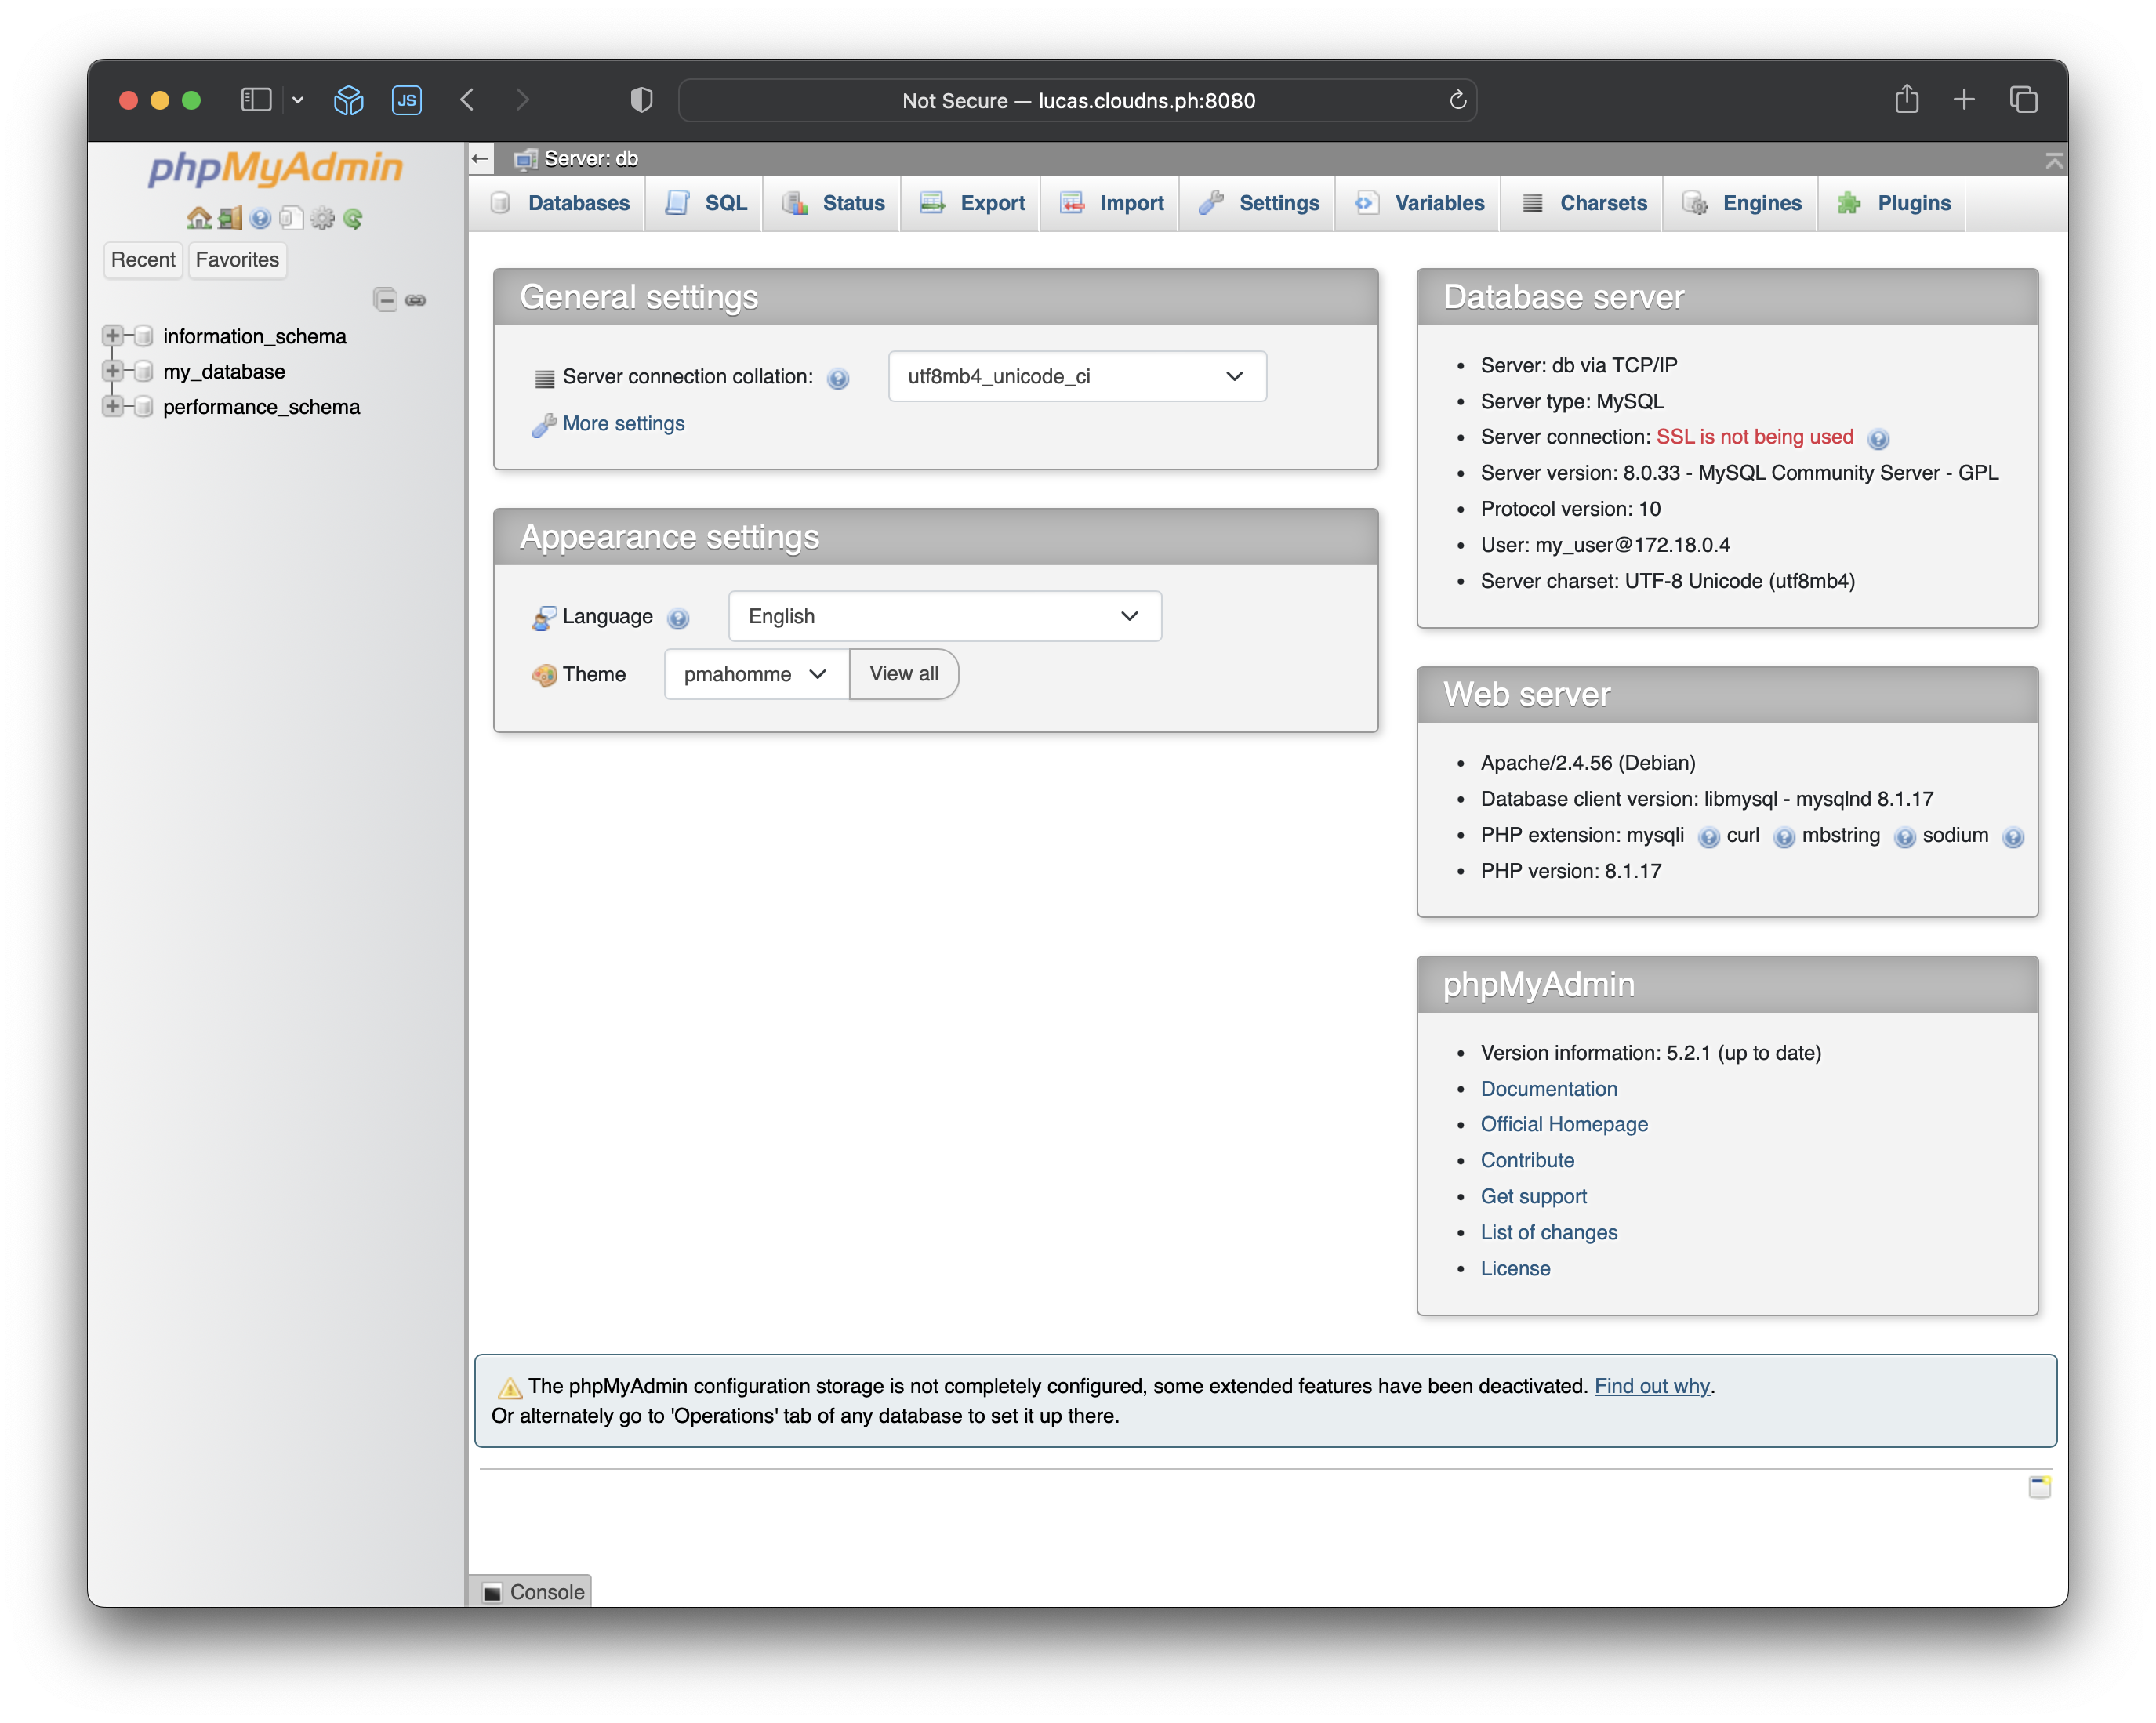Expand the information_schema tree node

point(112,336)
